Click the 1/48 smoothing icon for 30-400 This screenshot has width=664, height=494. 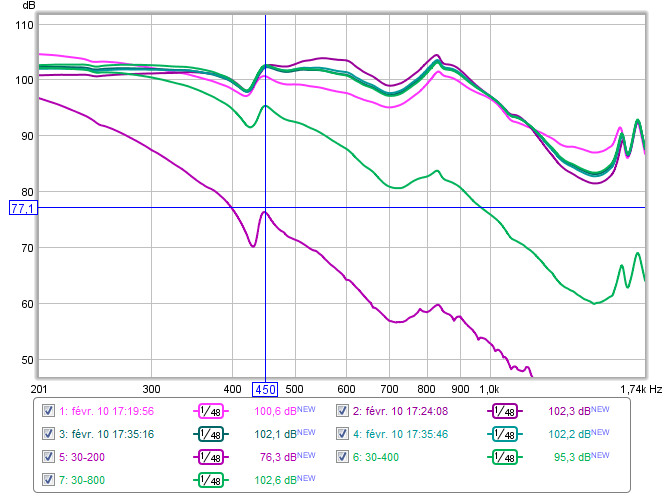pyautogui.click(x=507, y=456)
